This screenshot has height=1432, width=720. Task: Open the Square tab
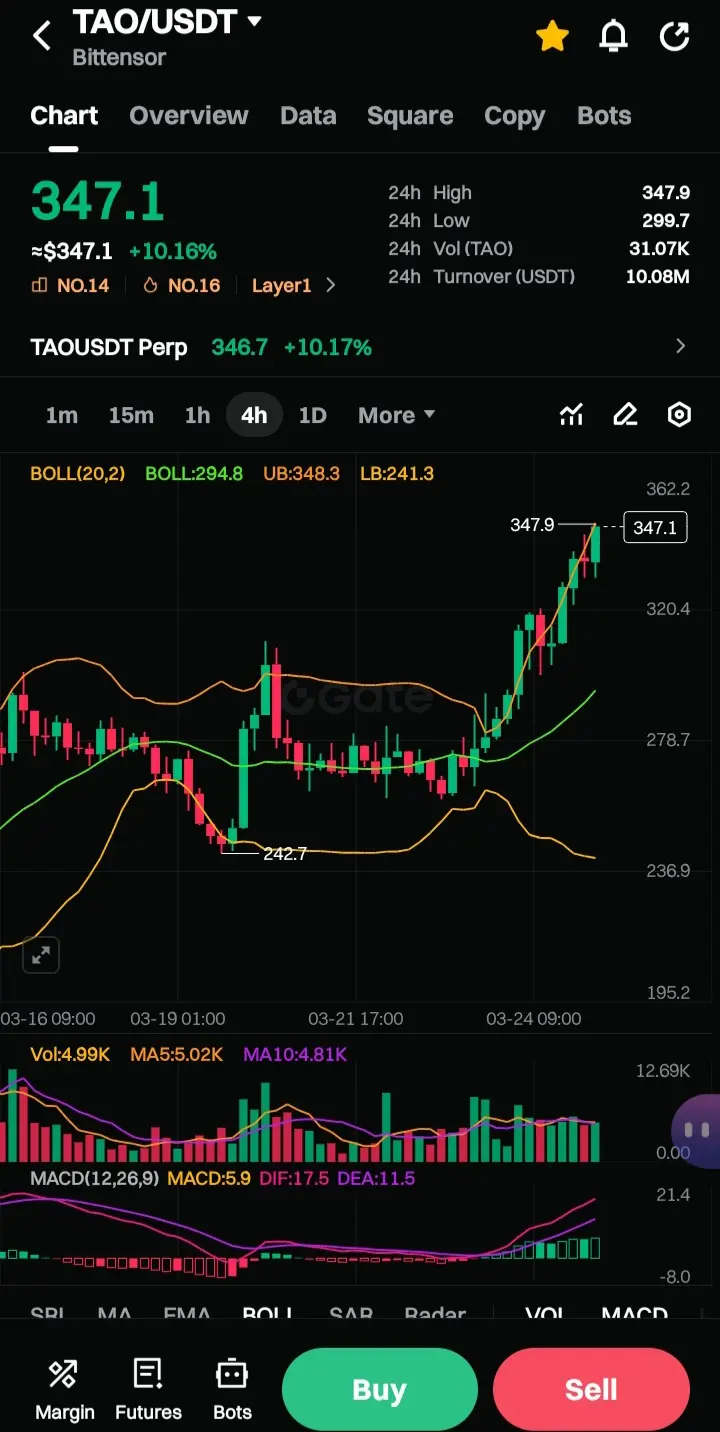(410, 116)
